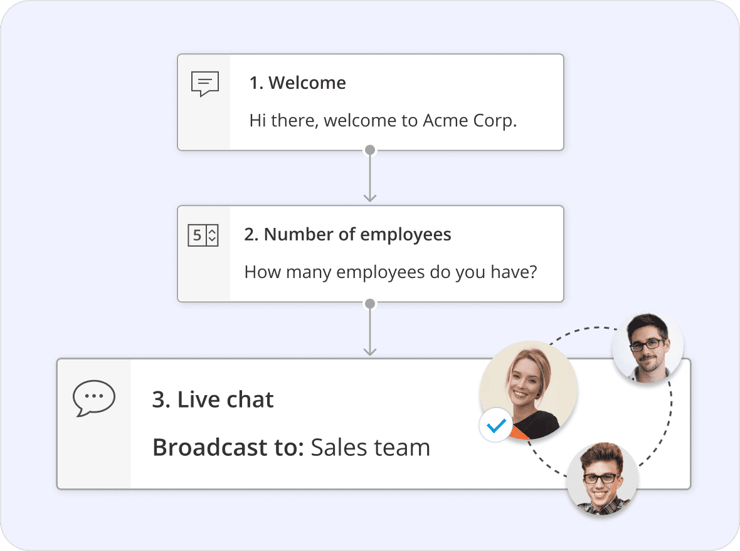Click the dashed circle linking the avatars

tap(670, 415)
